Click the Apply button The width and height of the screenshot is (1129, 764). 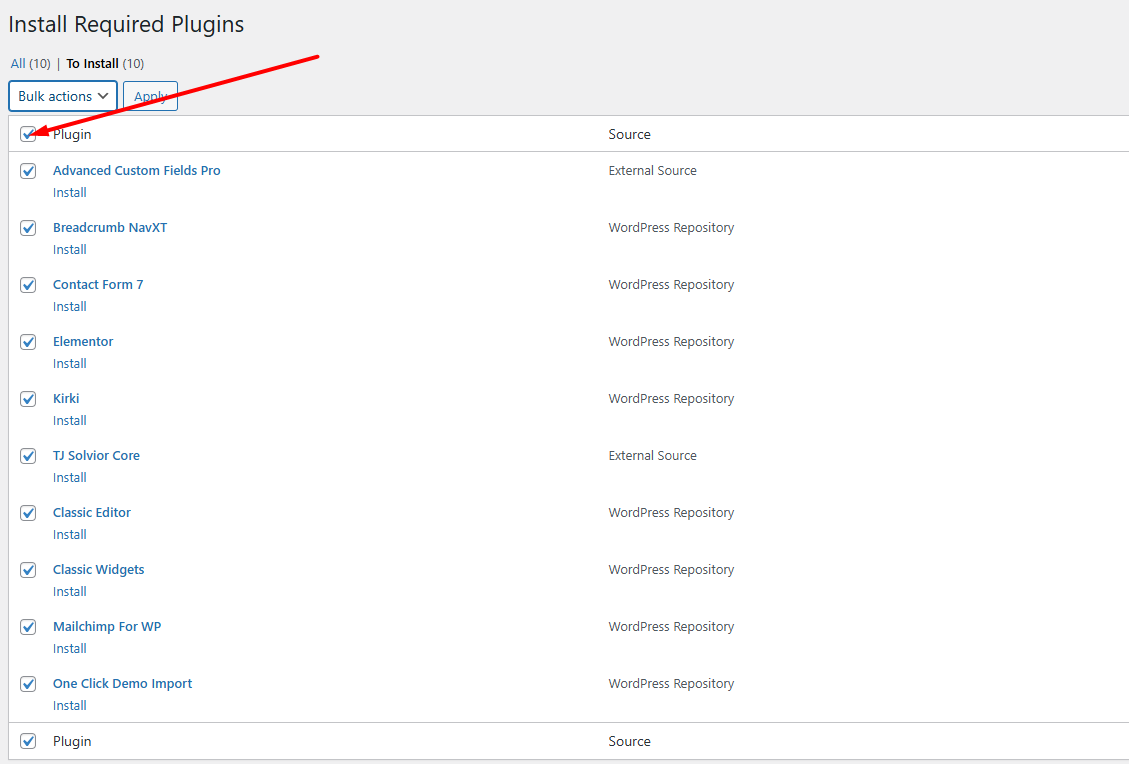tap(150, 96)
